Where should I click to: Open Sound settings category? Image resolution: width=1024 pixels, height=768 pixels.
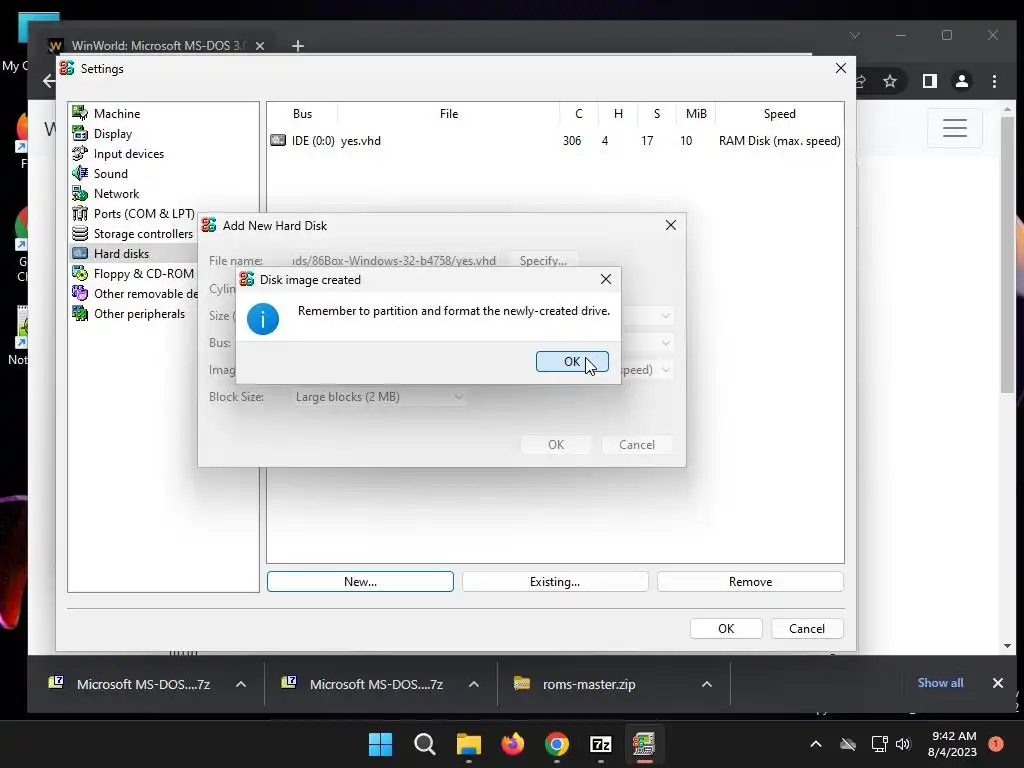click(x=110, y=174)
